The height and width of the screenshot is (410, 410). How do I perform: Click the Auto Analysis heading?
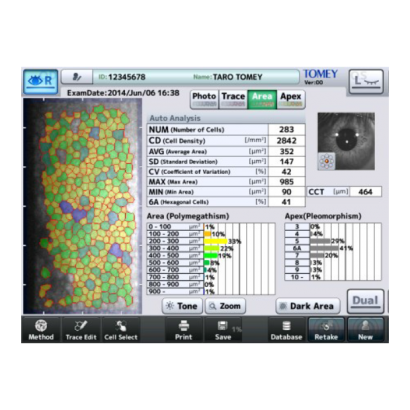click(175, 118)
